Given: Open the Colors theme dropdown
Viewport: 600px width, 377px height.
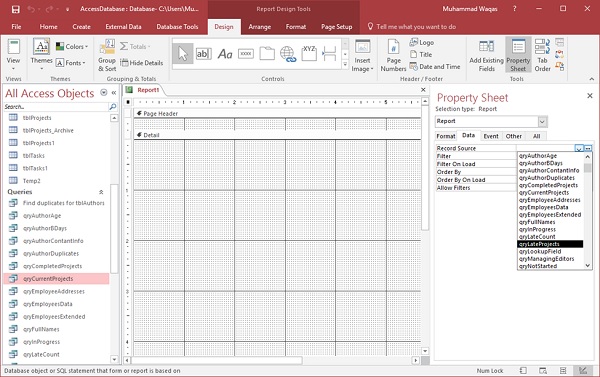Looking at the screenshot, I should [72, 47].
